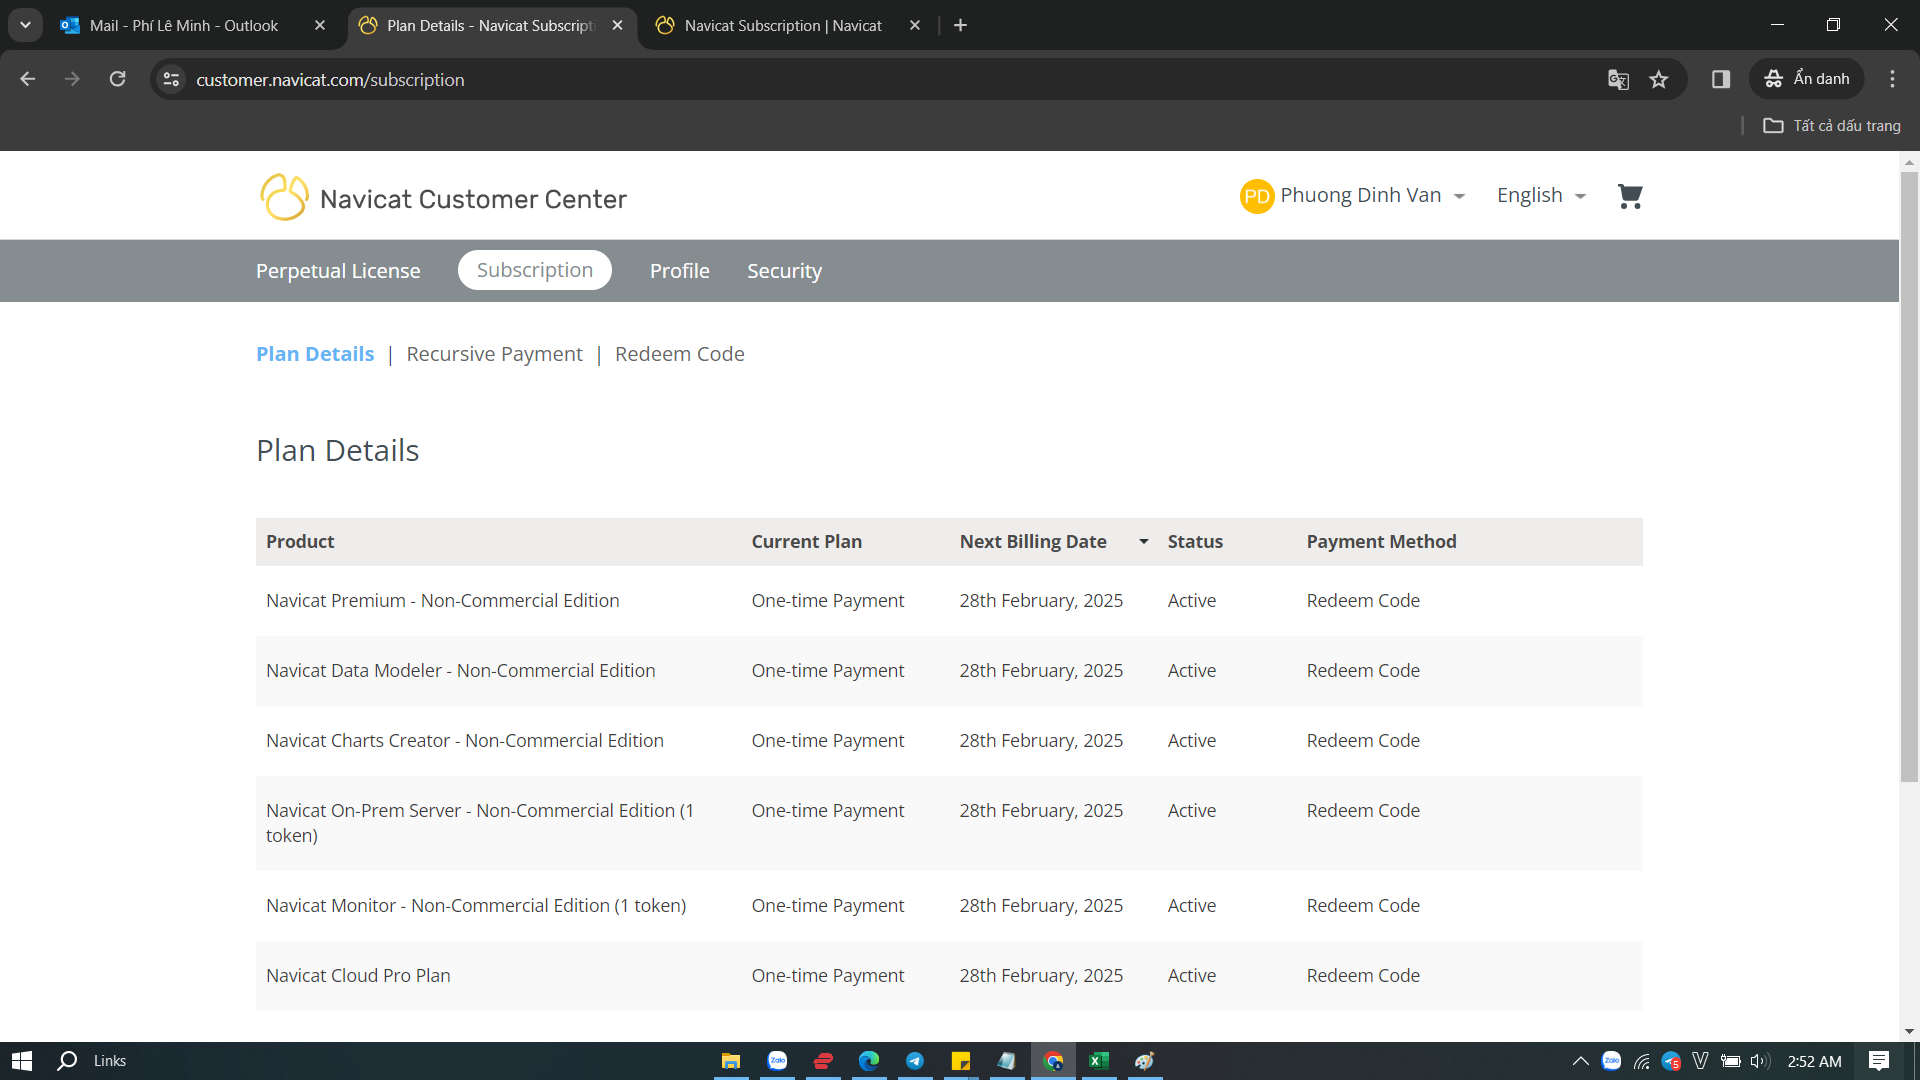
Task: Close the Mail - Outlook tab
Action: click(320, 25)
